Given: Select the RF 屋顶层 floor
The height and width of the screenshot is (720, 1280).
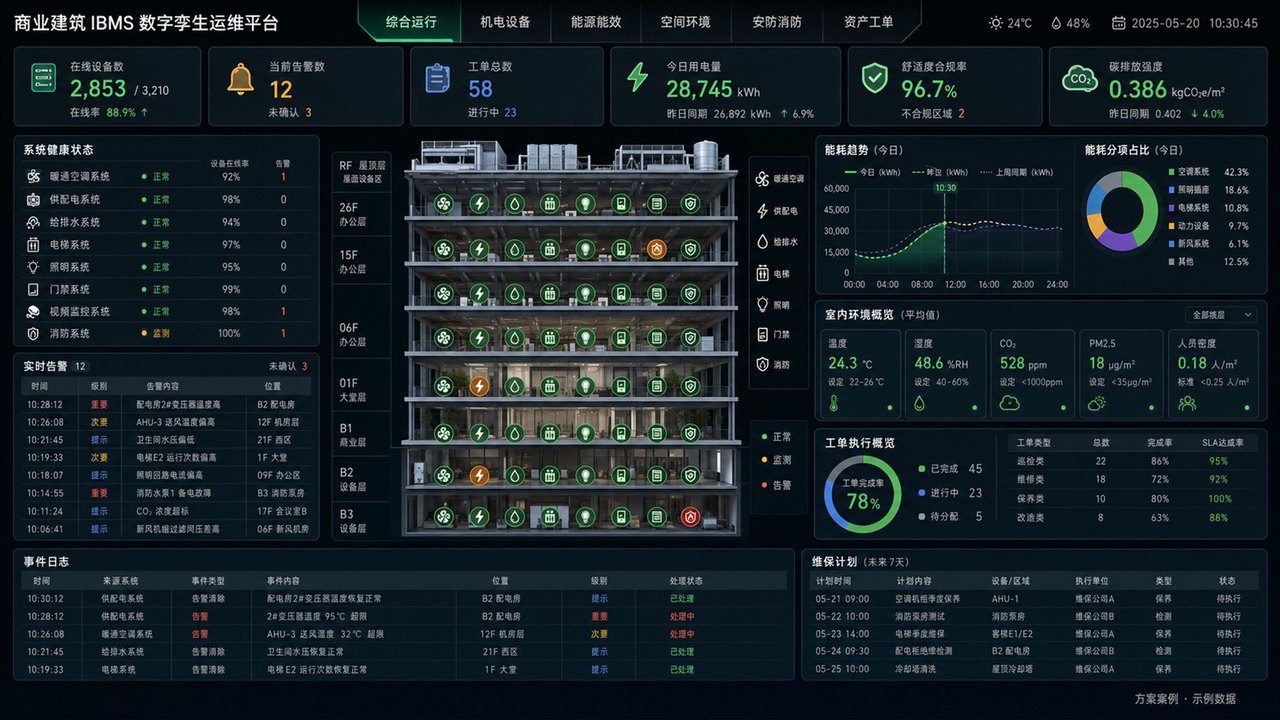Looking at the screenshot, I should [x=362, y=172].
